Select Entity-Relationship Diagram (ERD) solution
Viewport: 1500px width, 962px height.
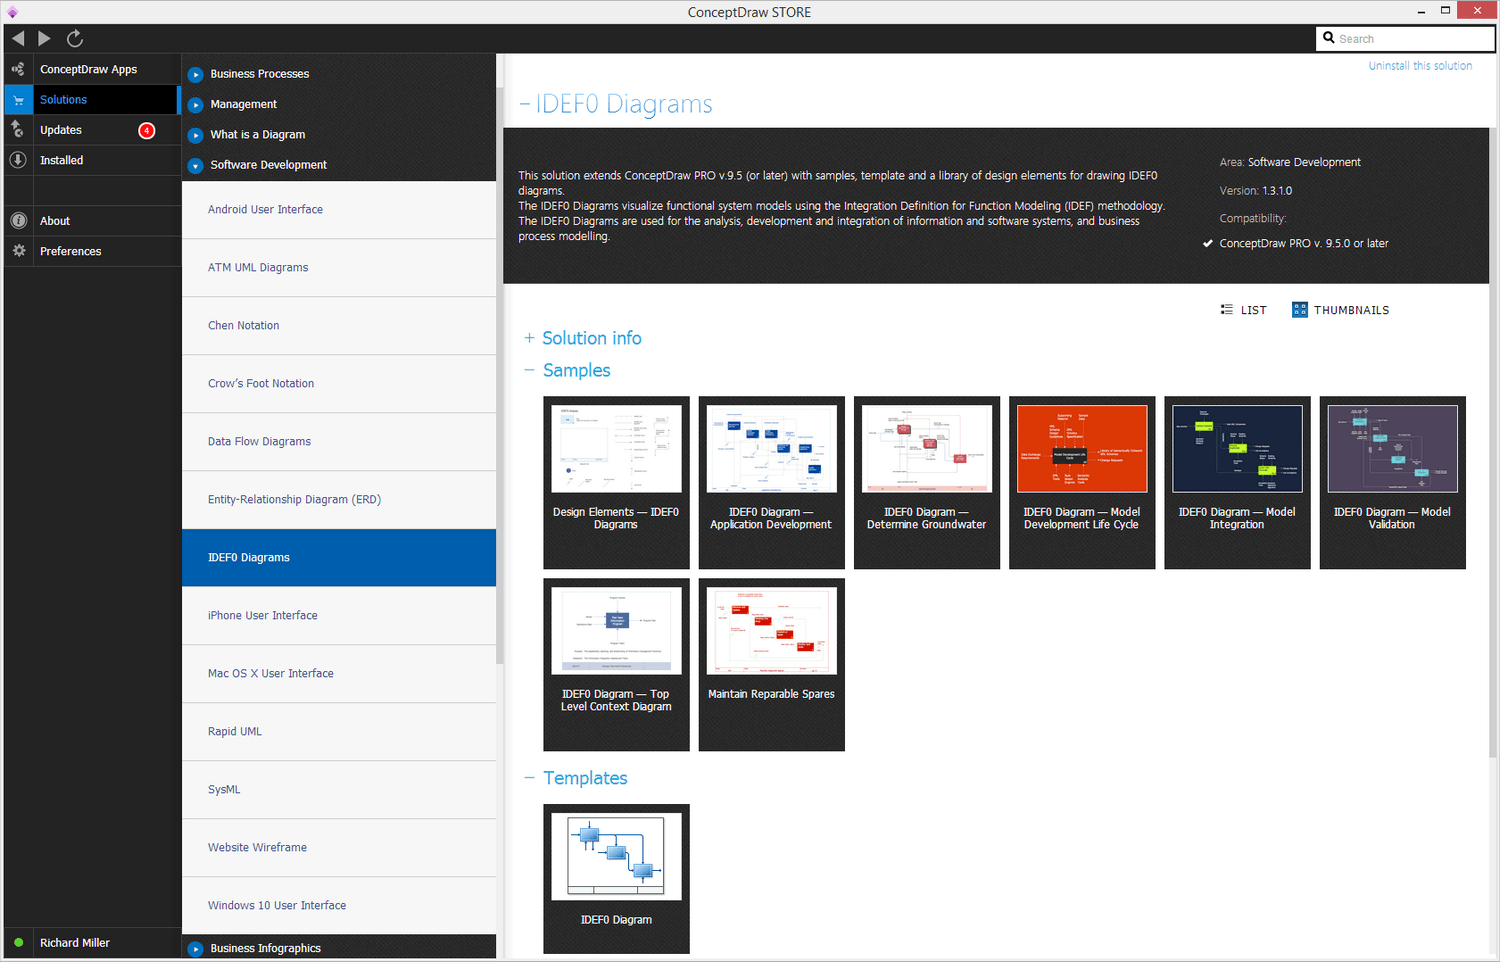[339, 500]
